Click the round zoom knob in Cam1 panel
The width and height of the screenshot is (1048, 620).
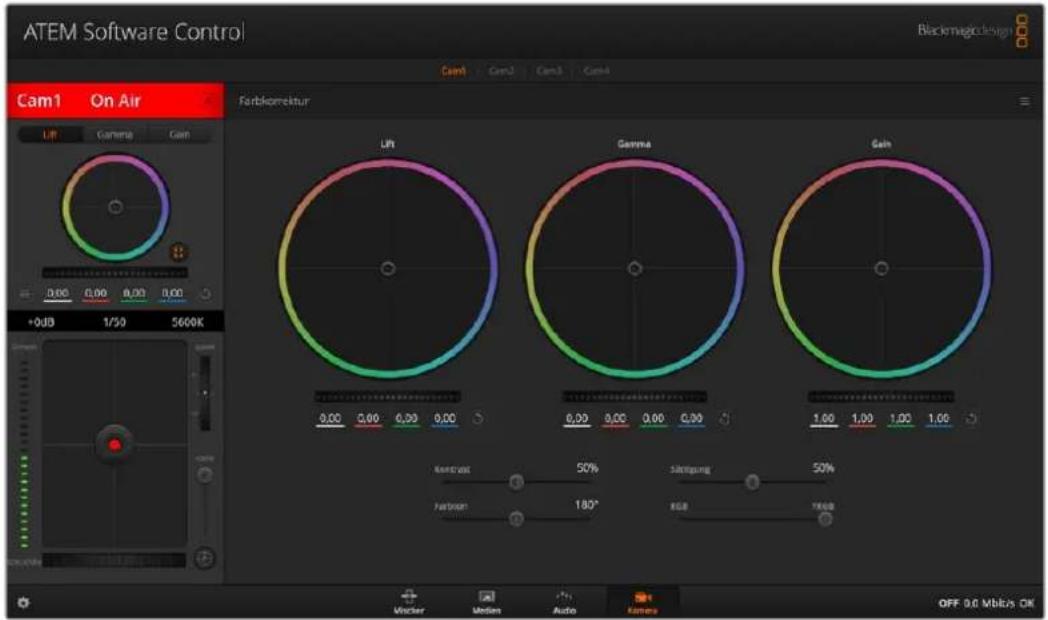coord(205,475)
